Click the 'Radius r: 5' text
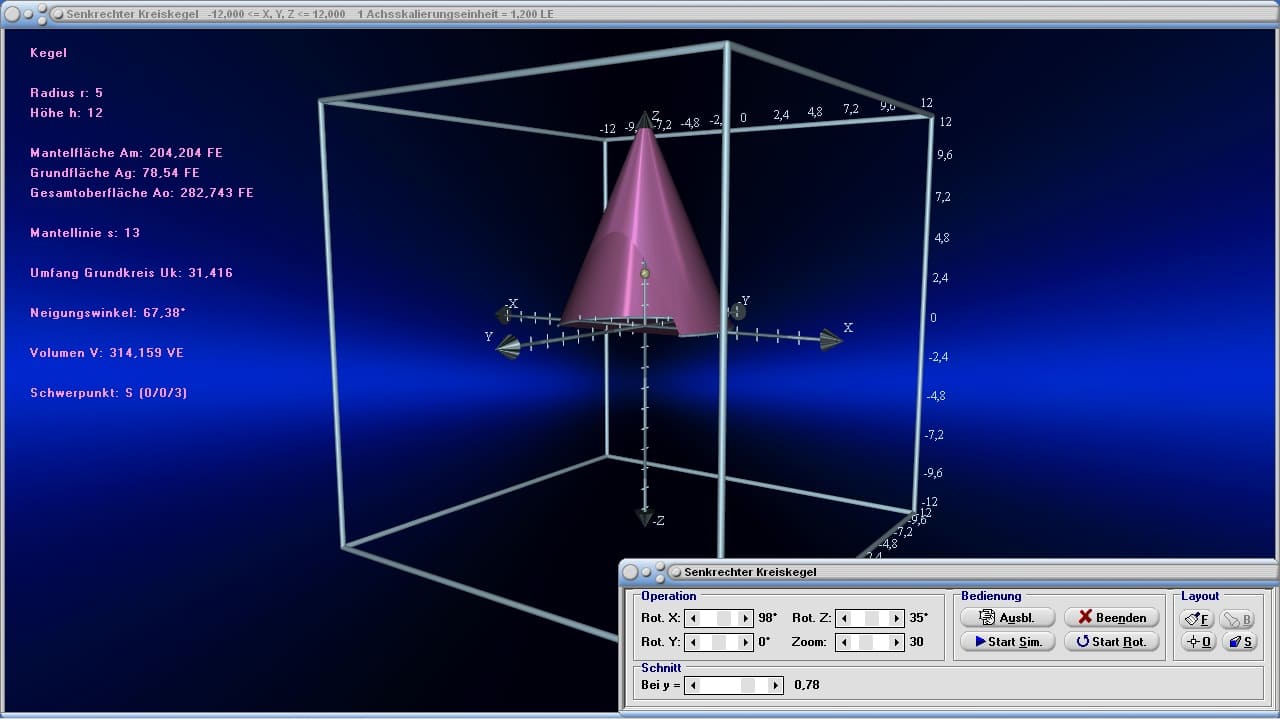 pyautogui.click(x=66, y=93)
